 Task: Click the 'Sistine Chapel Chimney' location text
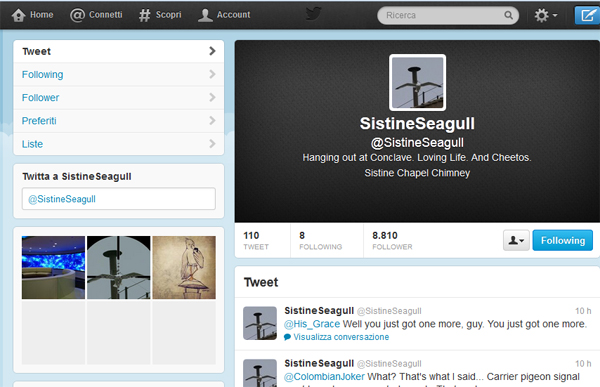coord(417,173)
